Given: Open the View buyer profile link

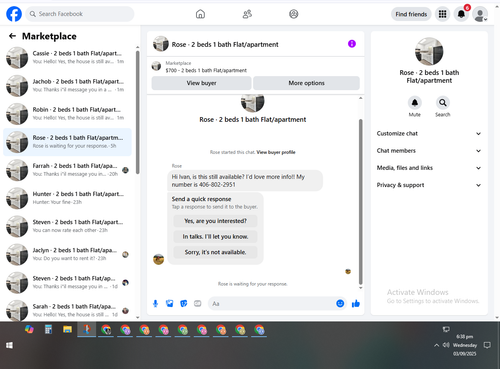Looking at the screenshot, I should point(276,152).
